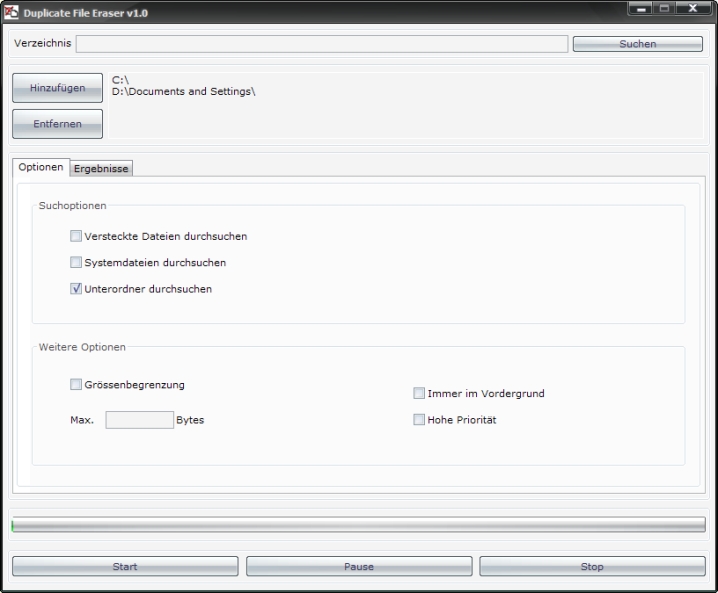Viewport: 718px width, 593px height.
Task: Open the Ergebnisse tab
Action: 101,169
